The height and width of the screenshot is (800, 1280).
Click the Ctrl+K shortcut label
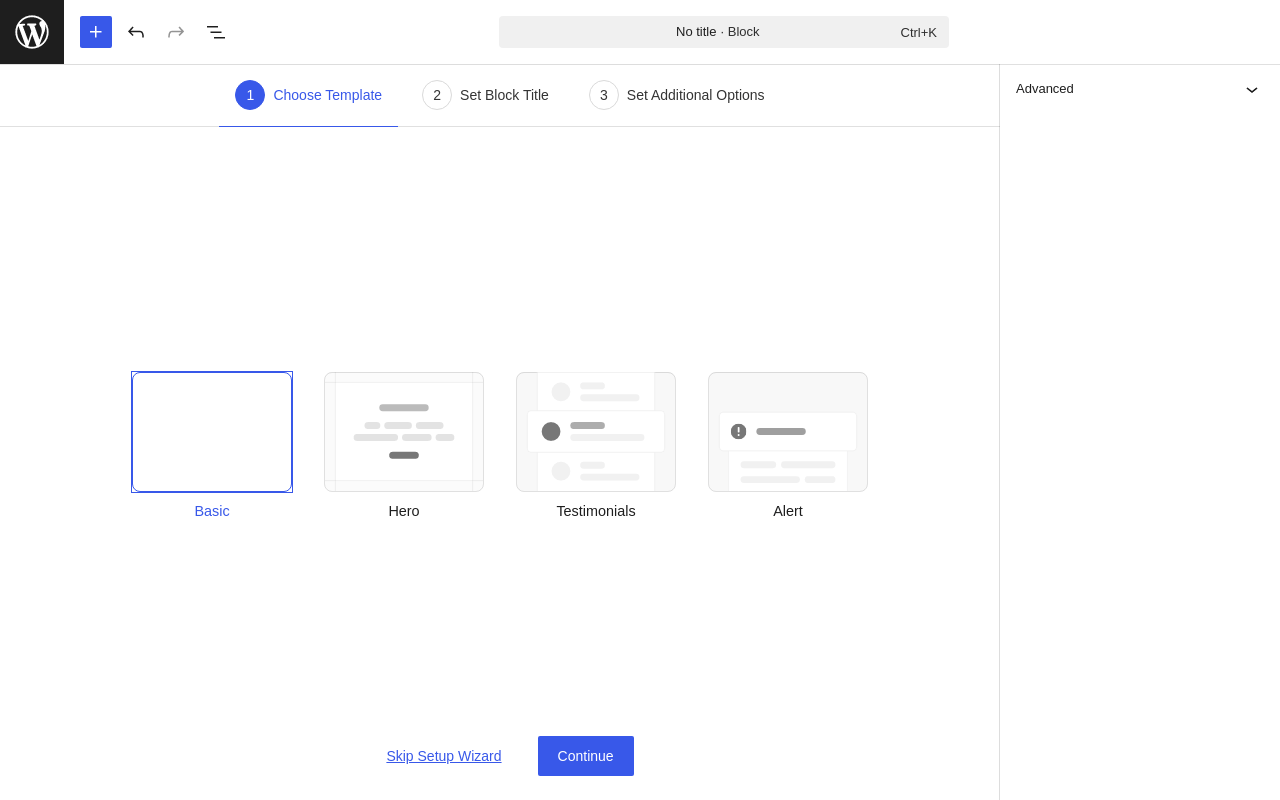pyautogui.click(x=918, y=32)
